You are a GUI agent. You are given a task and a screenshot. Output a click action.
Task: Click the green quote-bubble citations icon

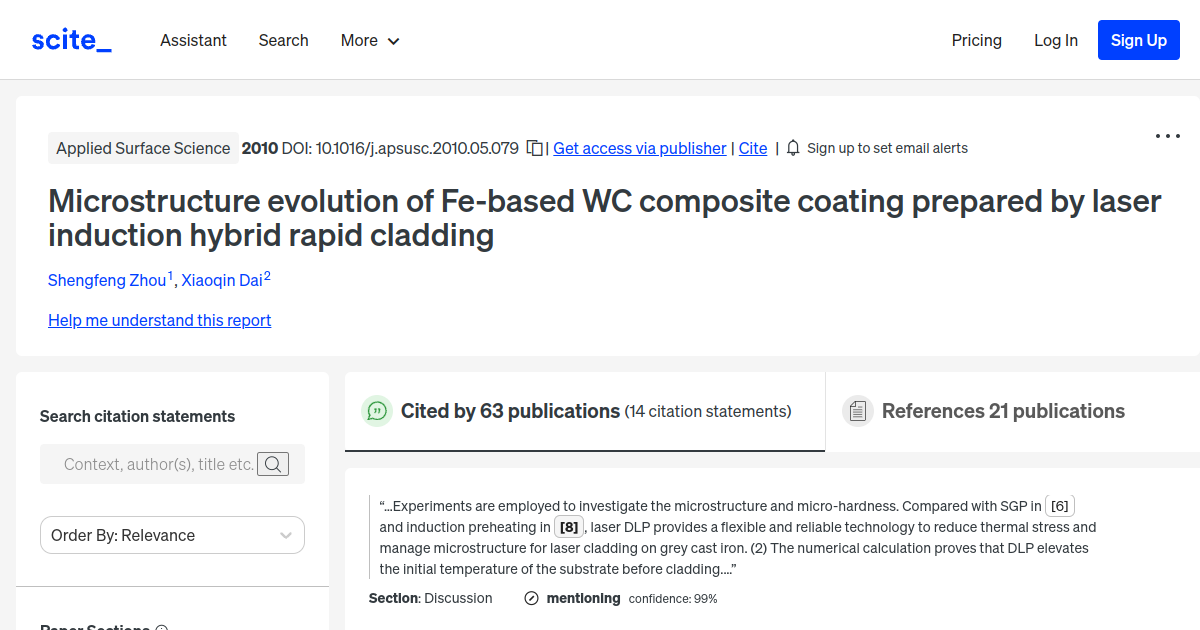[377, 411]
